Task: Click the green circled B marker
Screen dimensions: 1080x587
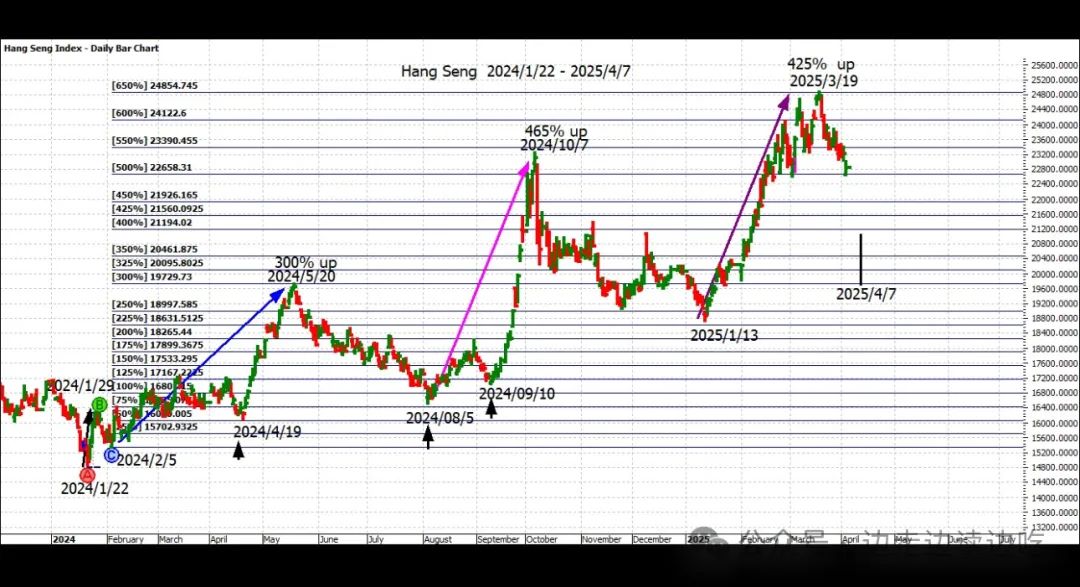Action: coord(99,404)
